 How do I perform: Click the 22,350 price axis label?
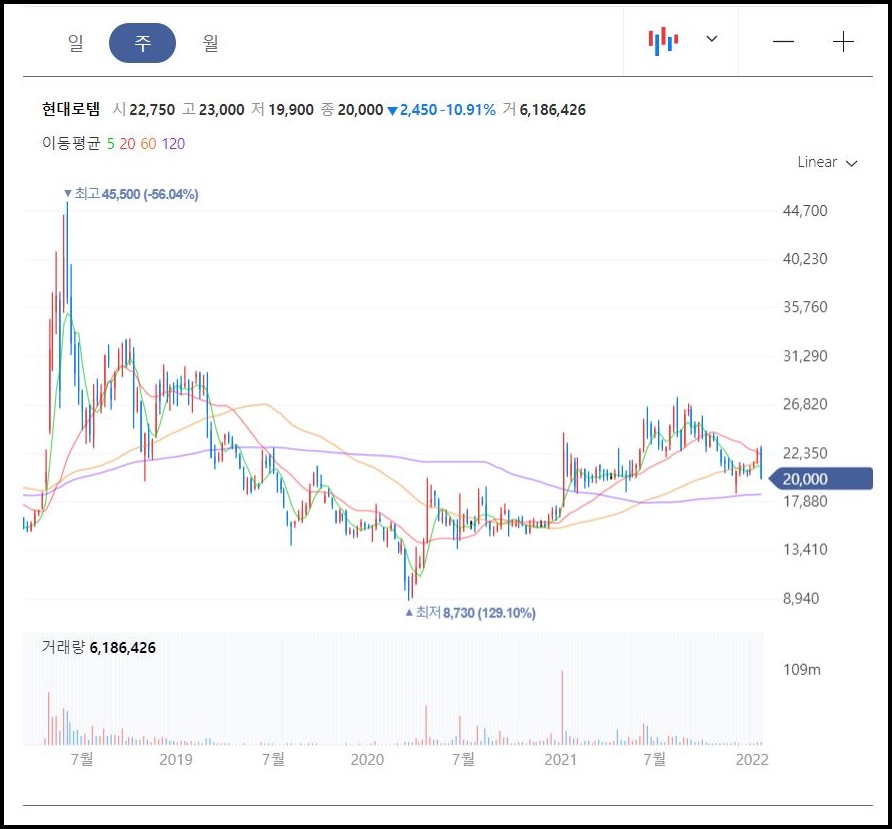point(805,453)
